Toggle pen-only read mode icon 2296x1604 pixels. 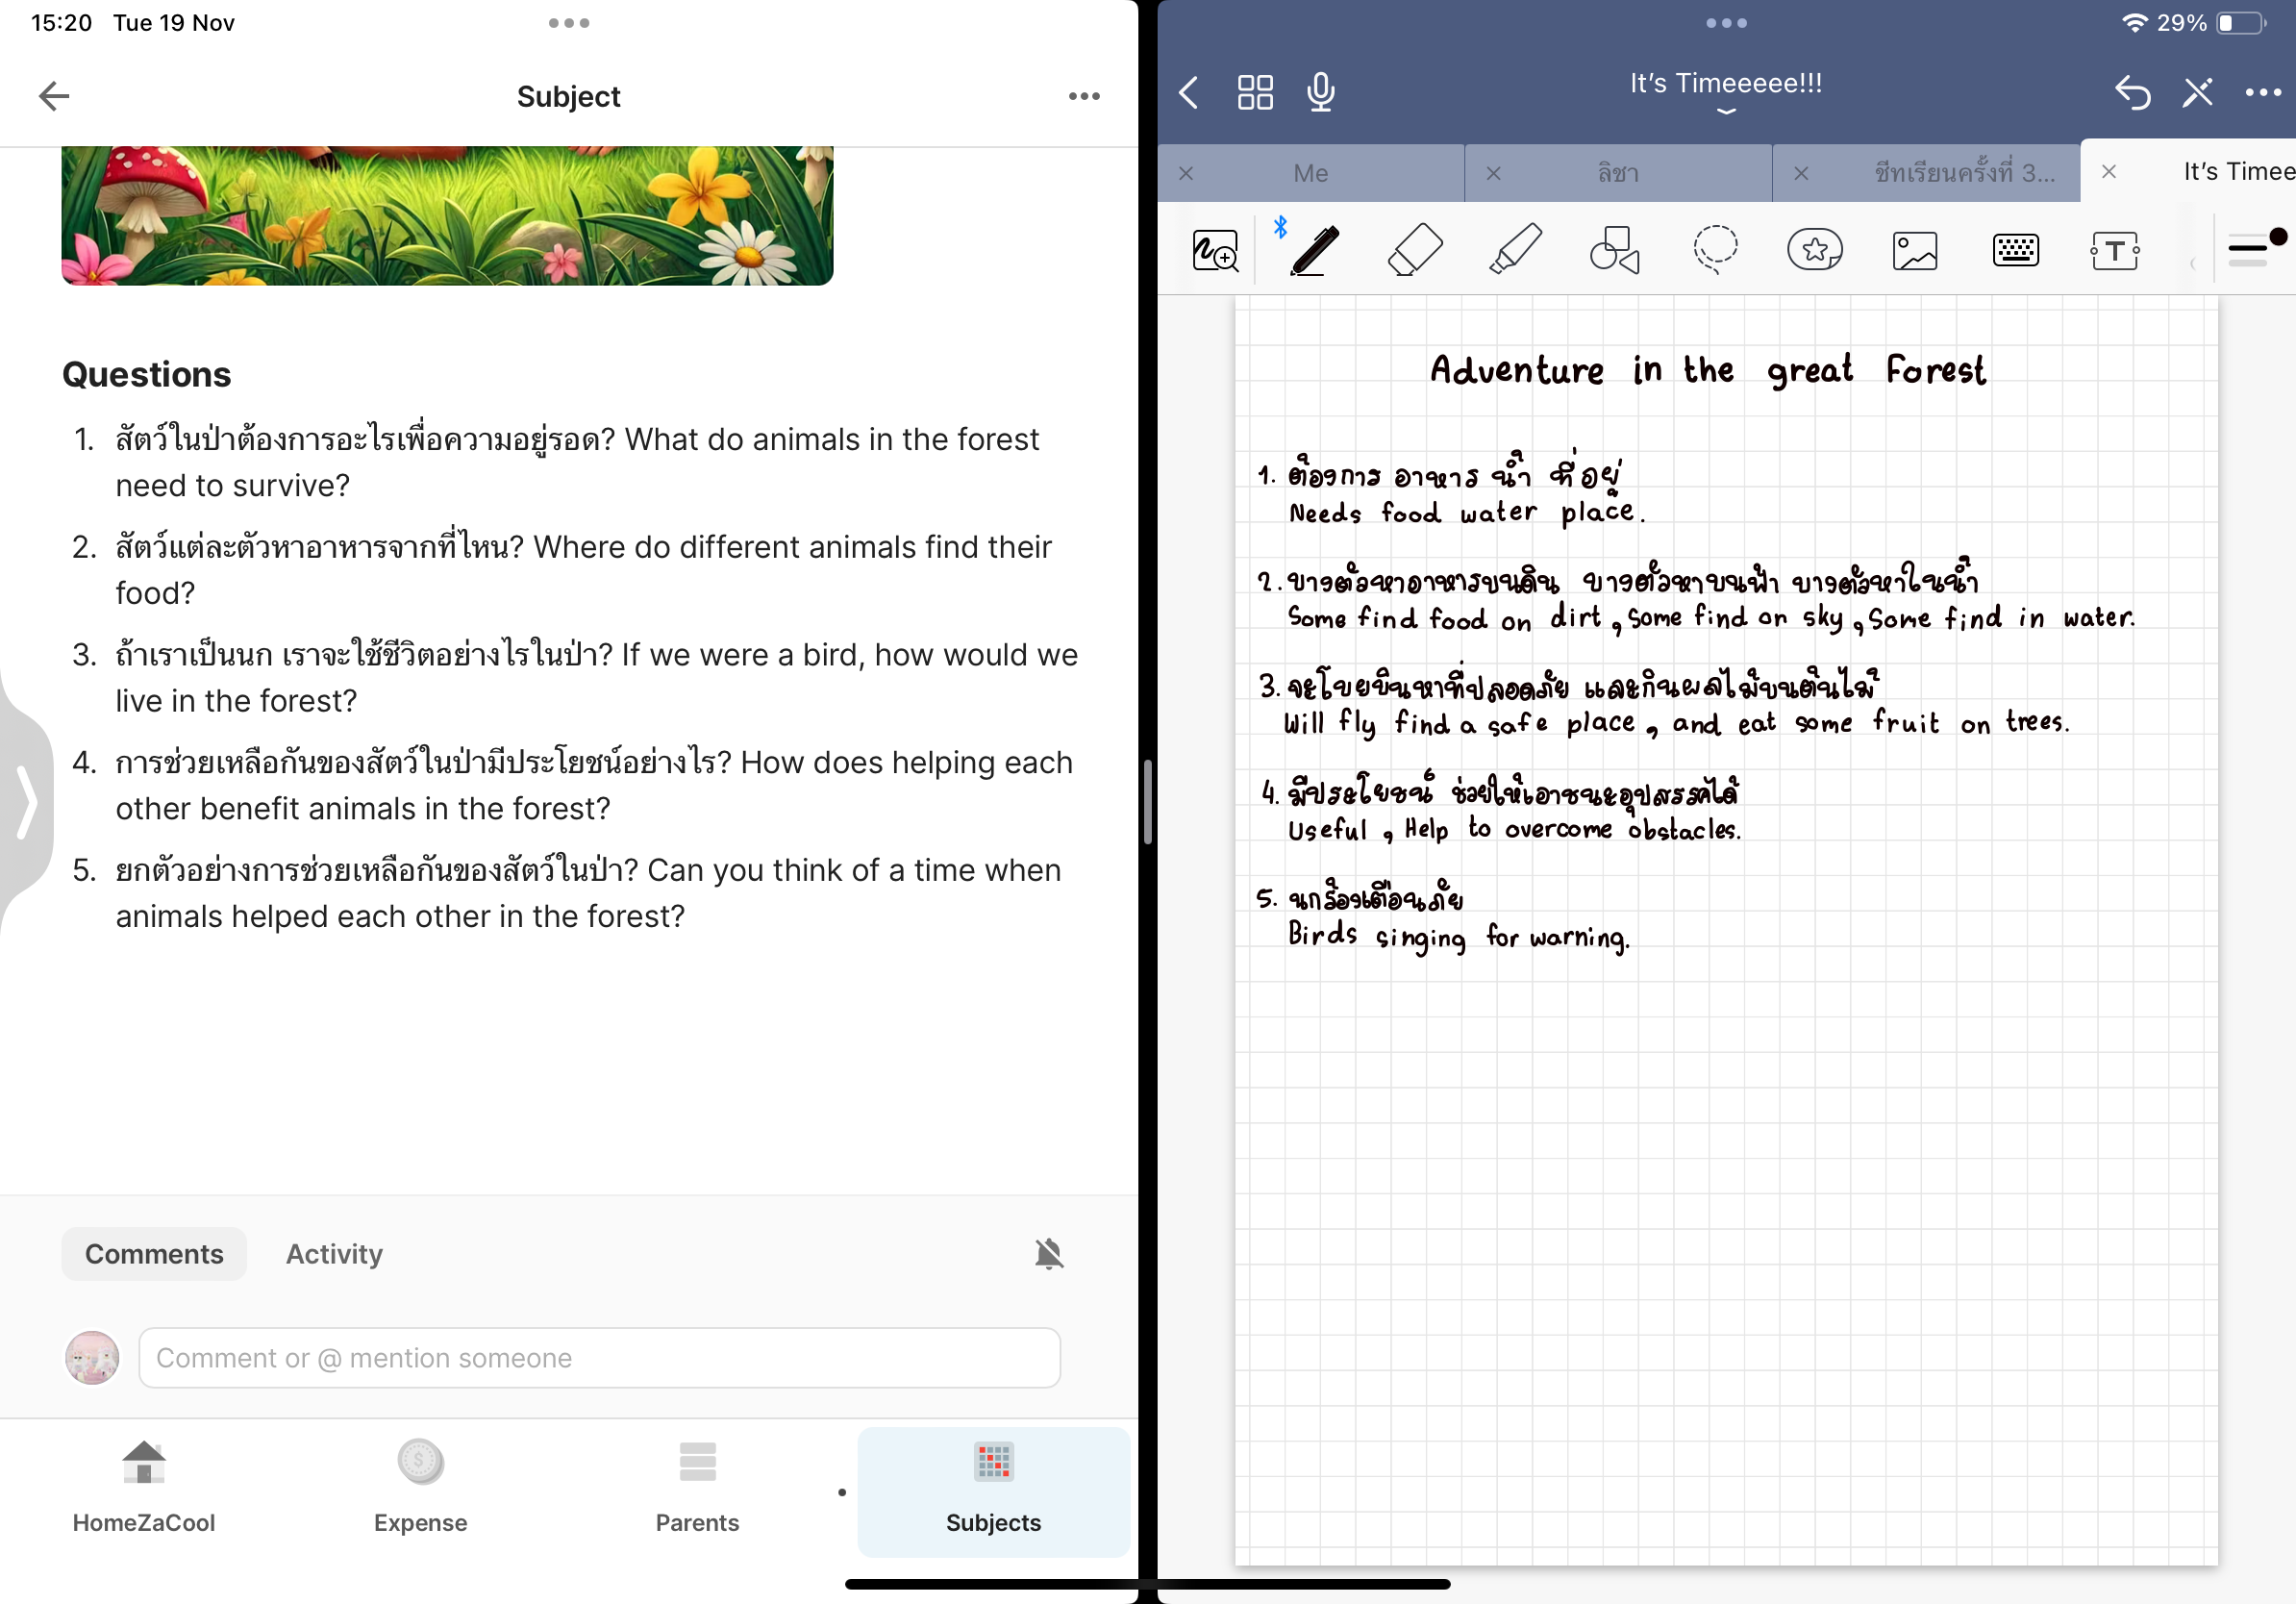(2197, 93)
